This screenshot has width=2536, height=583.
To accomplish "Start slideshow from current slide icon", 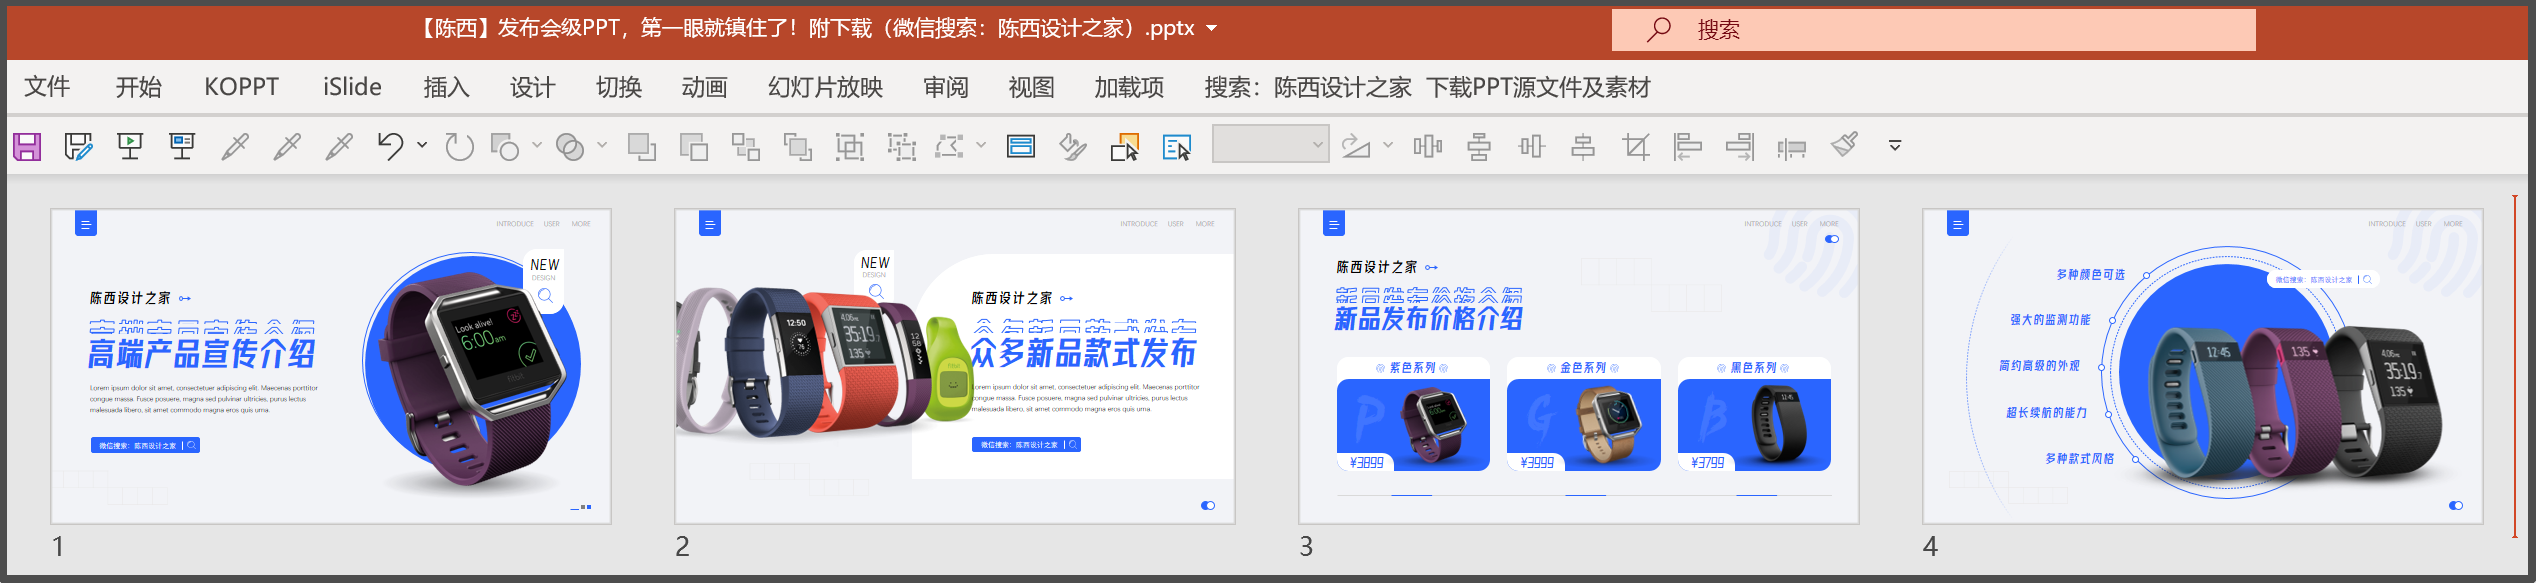I will click(182, 147).
